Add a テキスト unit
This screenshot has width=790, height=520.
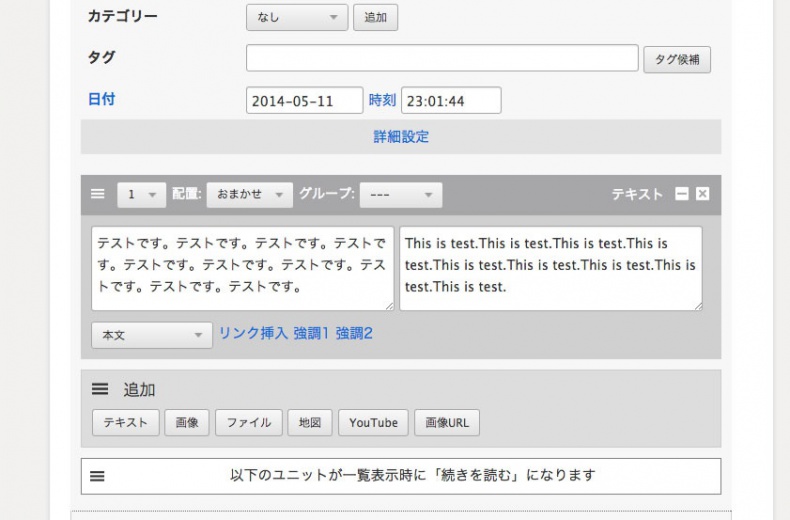point(126,423)
